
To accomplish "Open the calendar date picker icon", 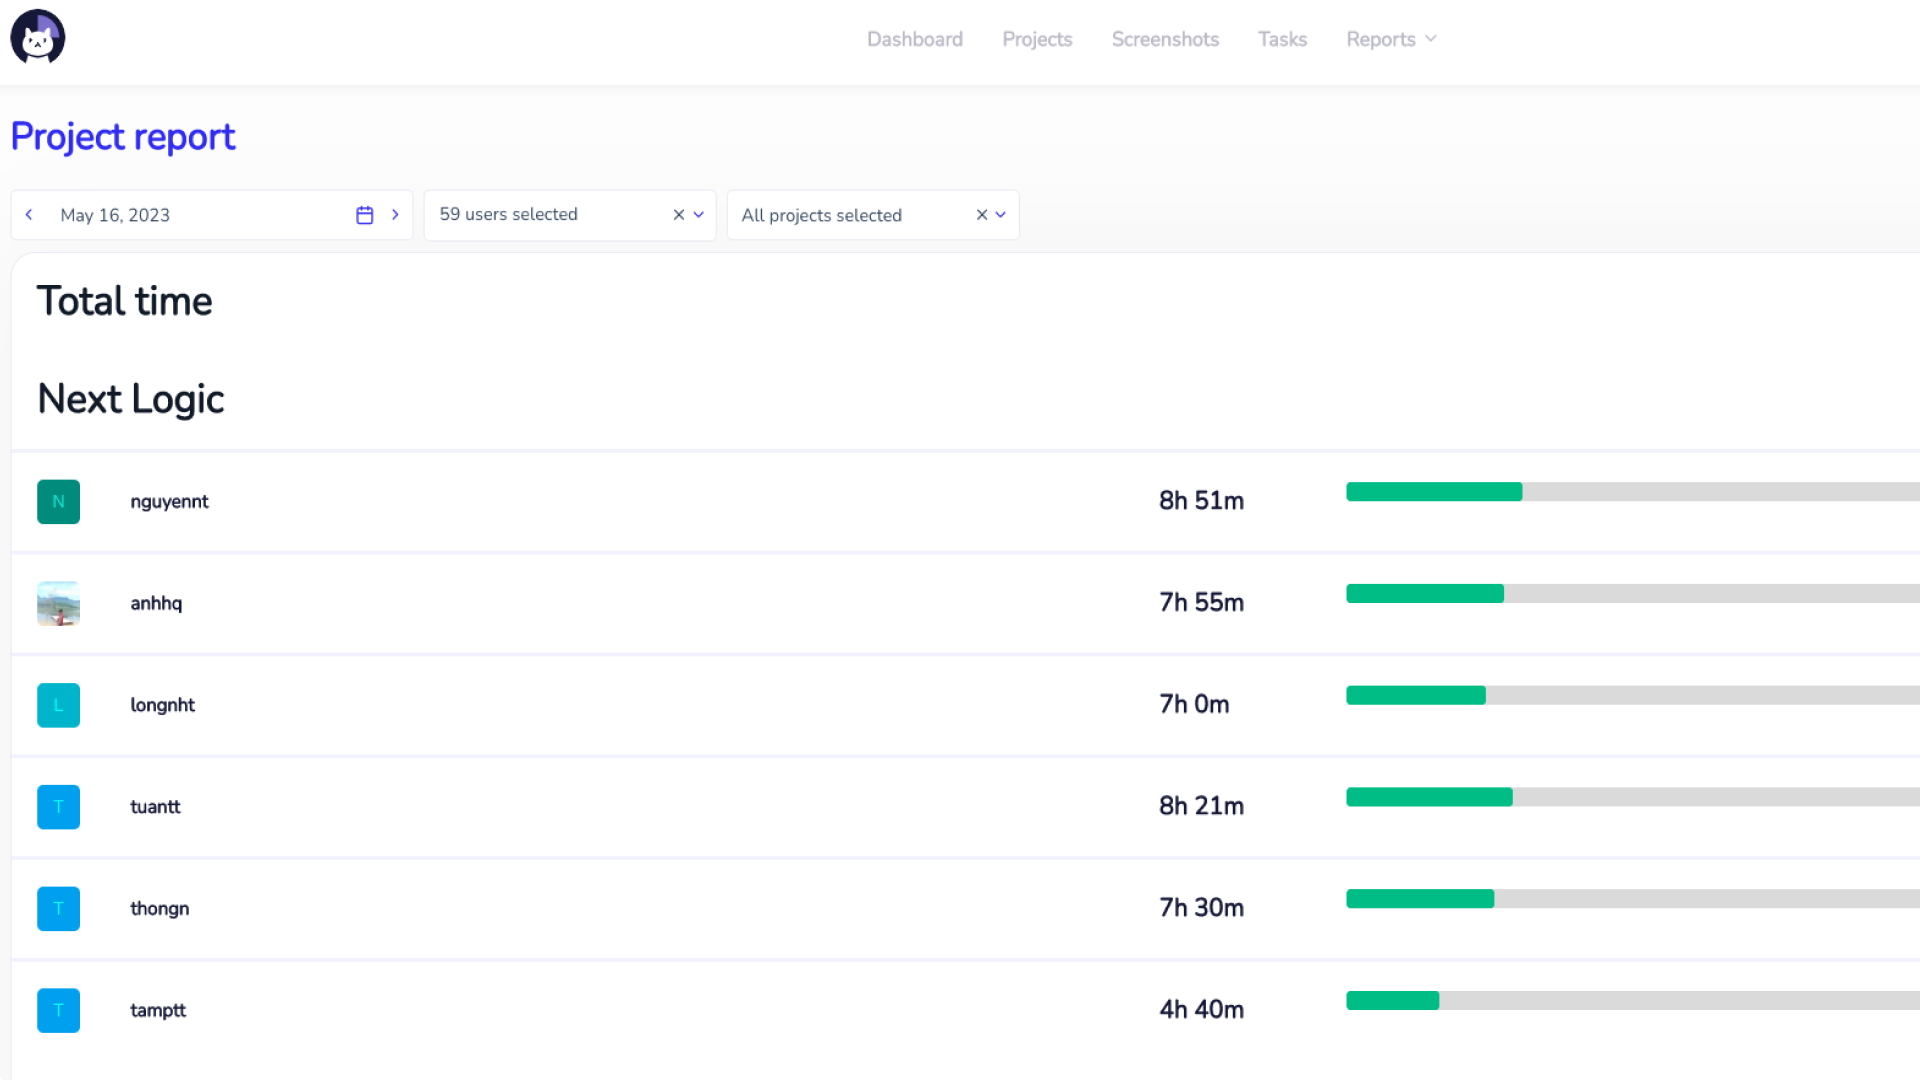I will click(x=364, y=215).
